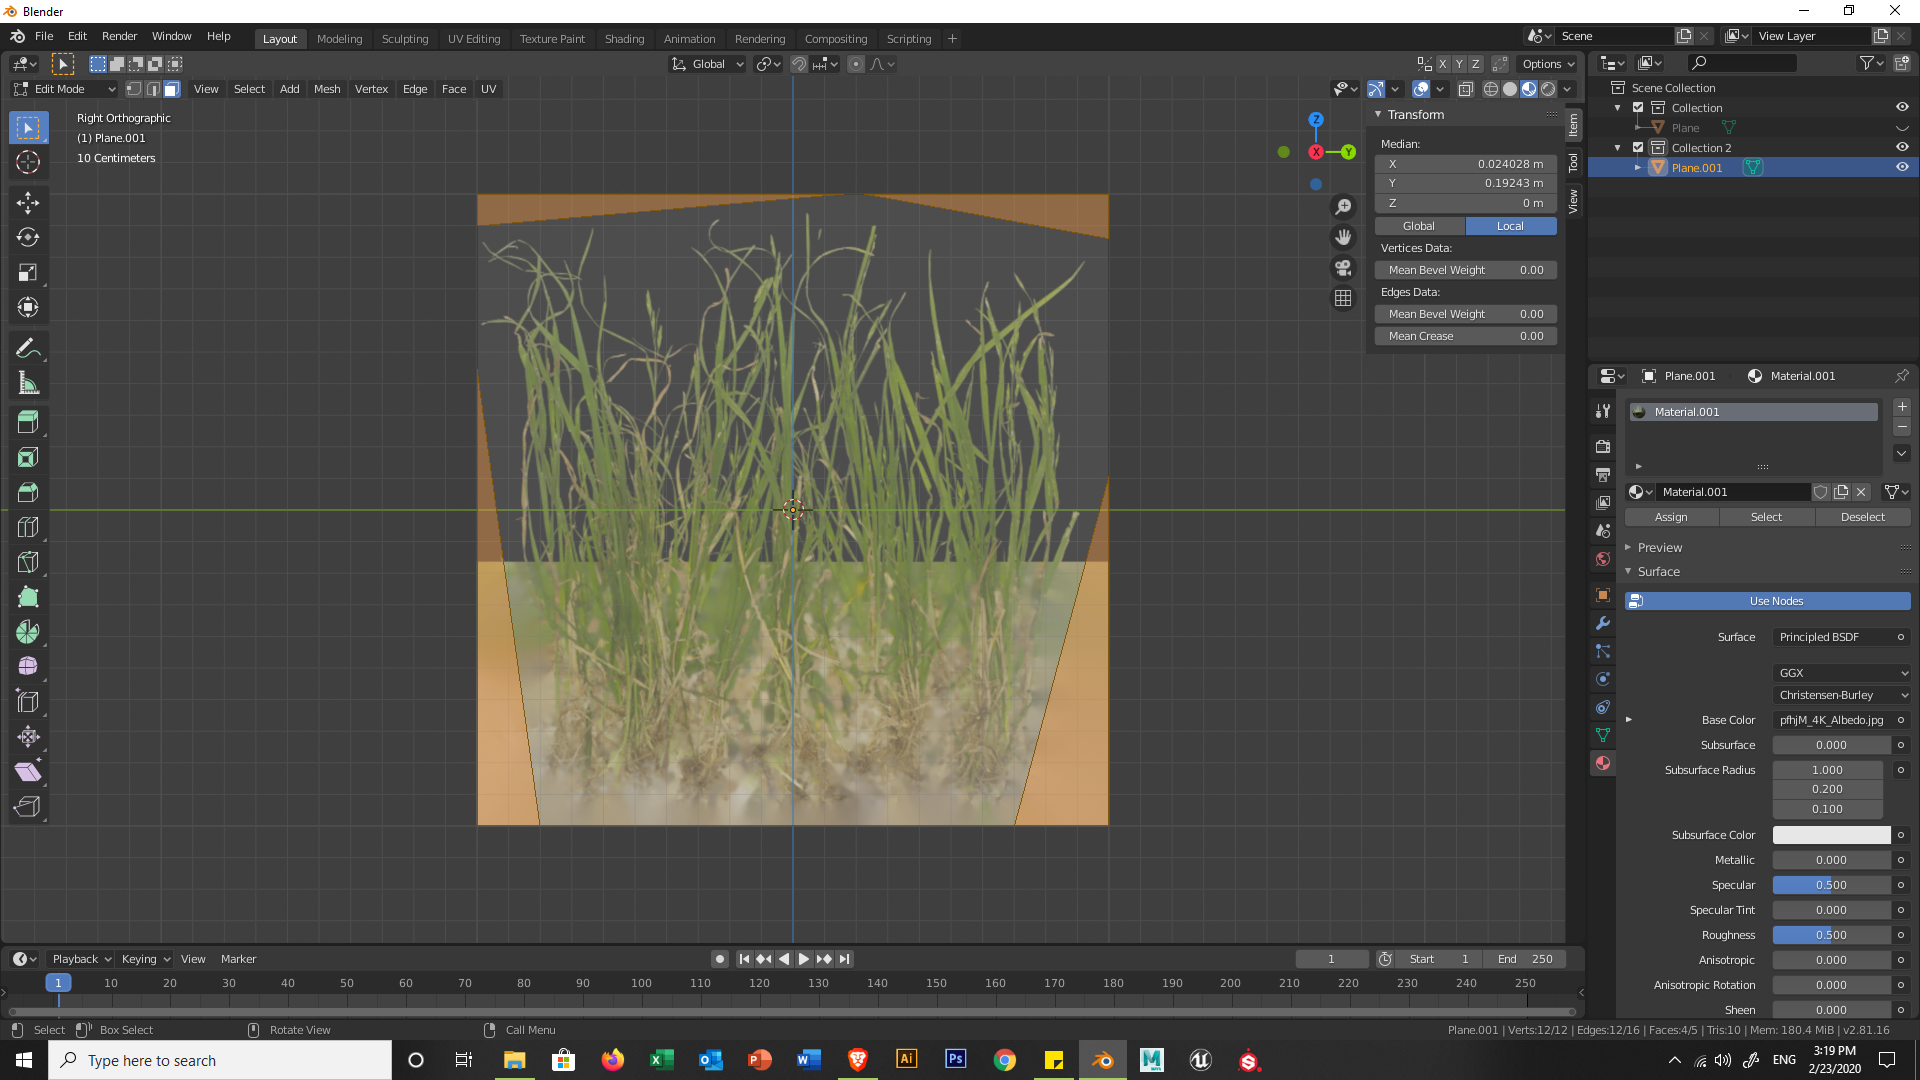Open the GGX distribution dropdown
The height and width of the screenshot is (1080, 1920).
1842,673
